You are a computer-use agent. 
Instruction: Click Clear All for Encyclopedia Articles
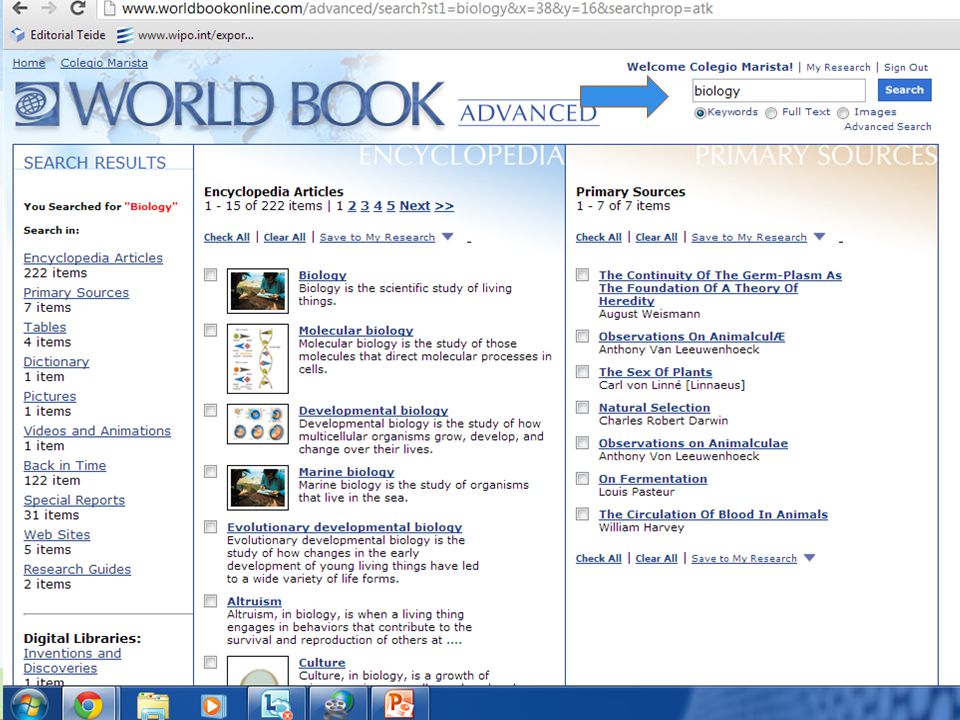coord(285,238)
